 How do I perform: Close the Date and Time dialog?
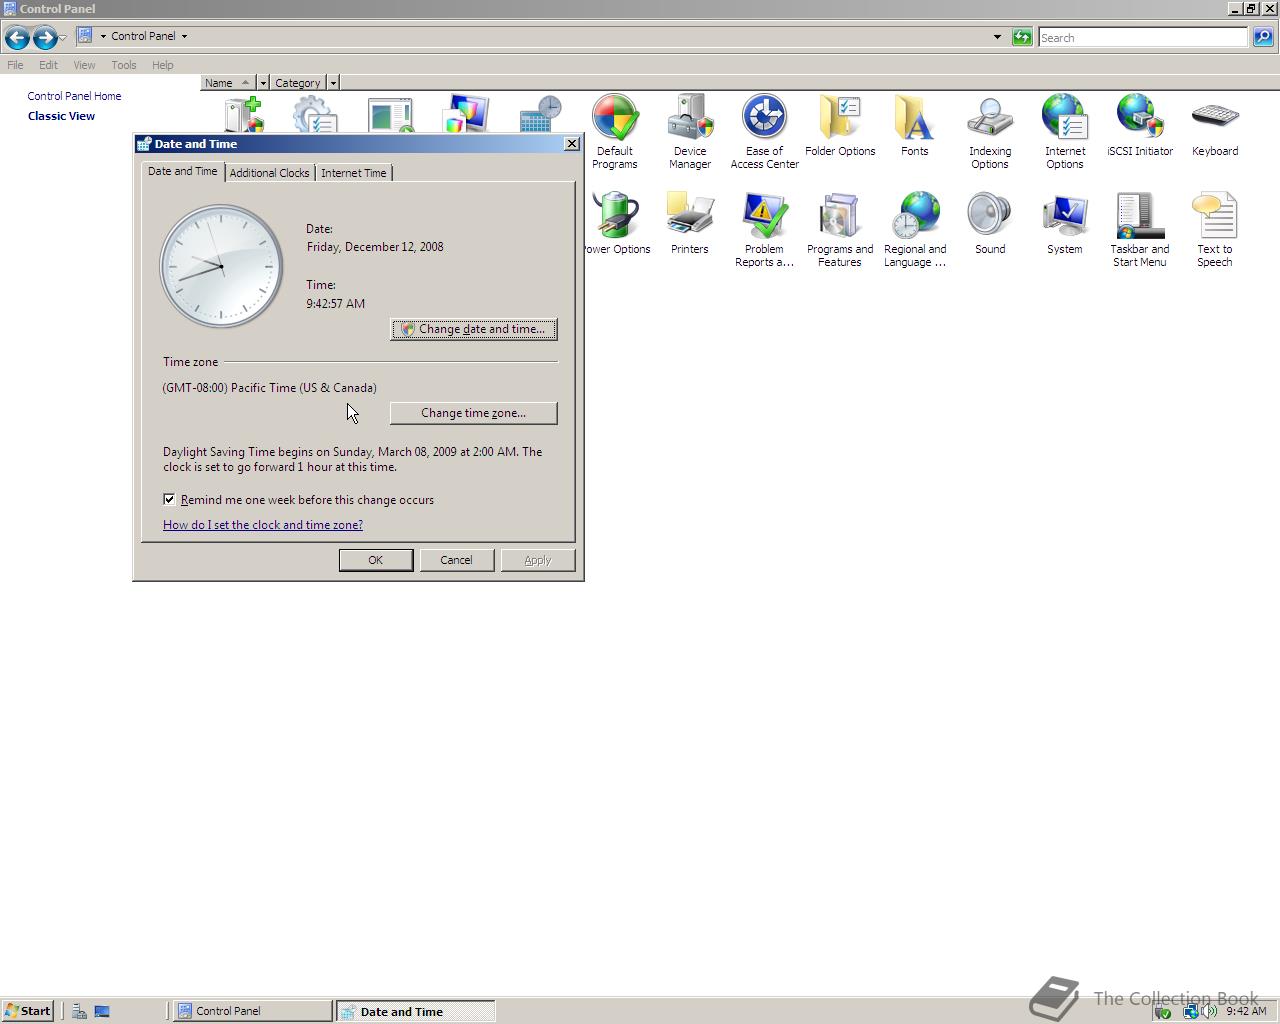(572, 144)
